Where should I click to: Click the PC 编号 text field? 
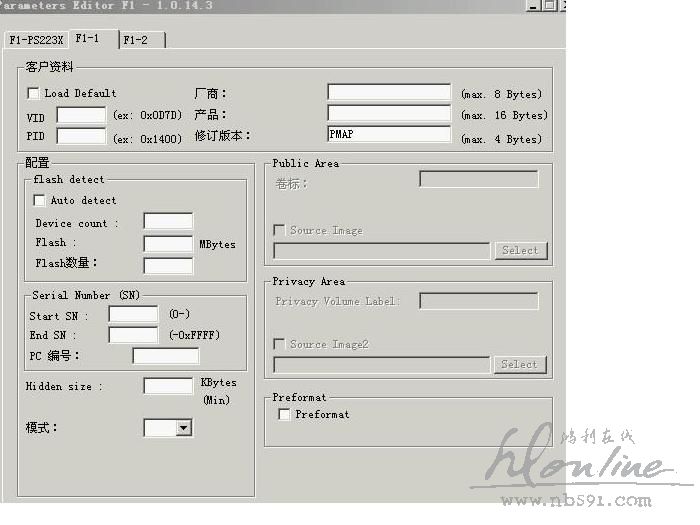pos(165,356)
